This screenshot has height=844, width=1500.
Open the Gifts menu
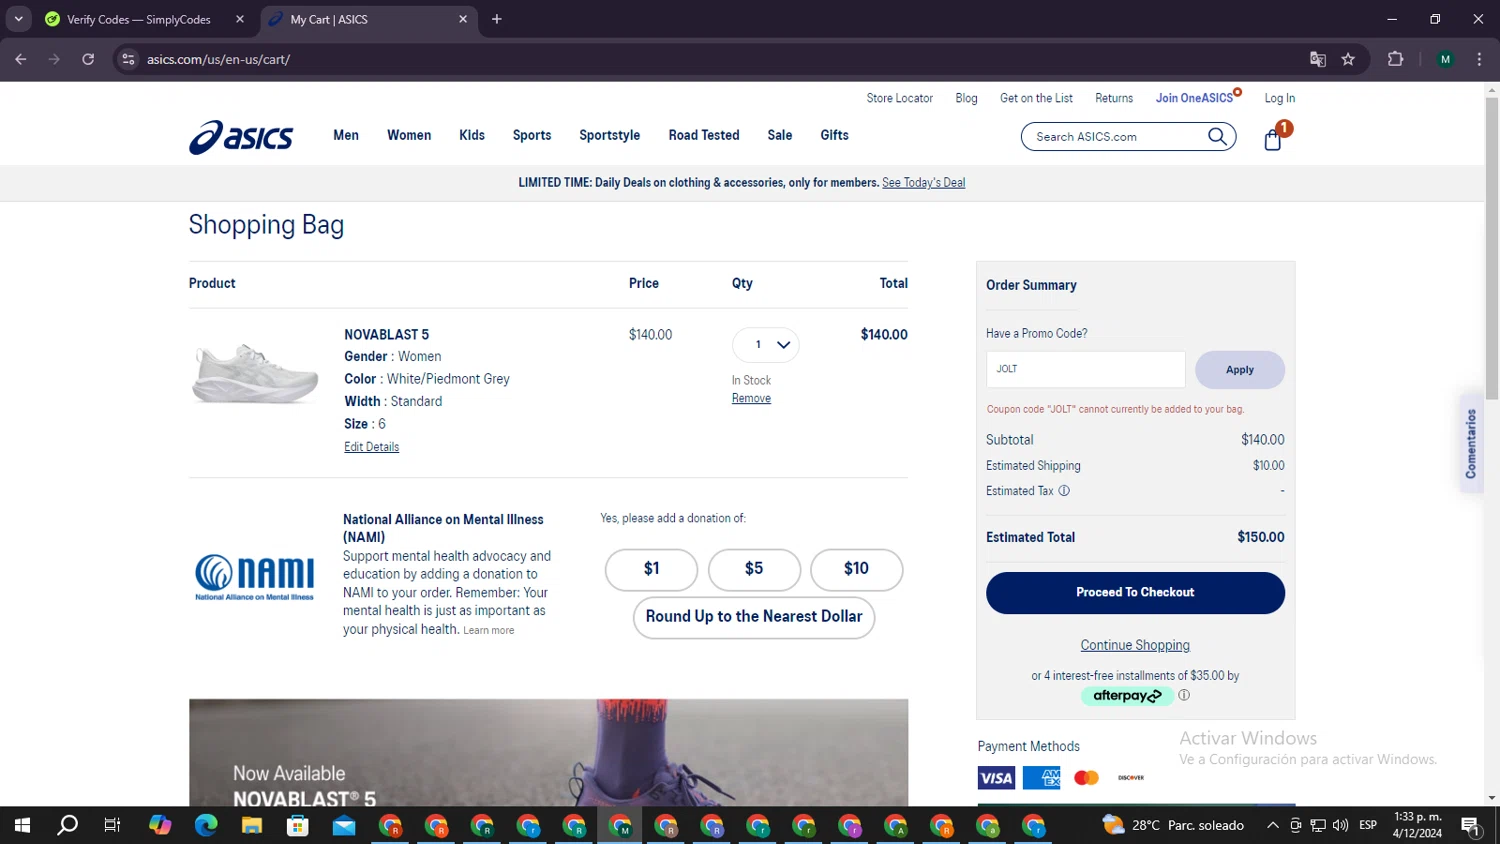pyautogui.click(x=835, y=135)
